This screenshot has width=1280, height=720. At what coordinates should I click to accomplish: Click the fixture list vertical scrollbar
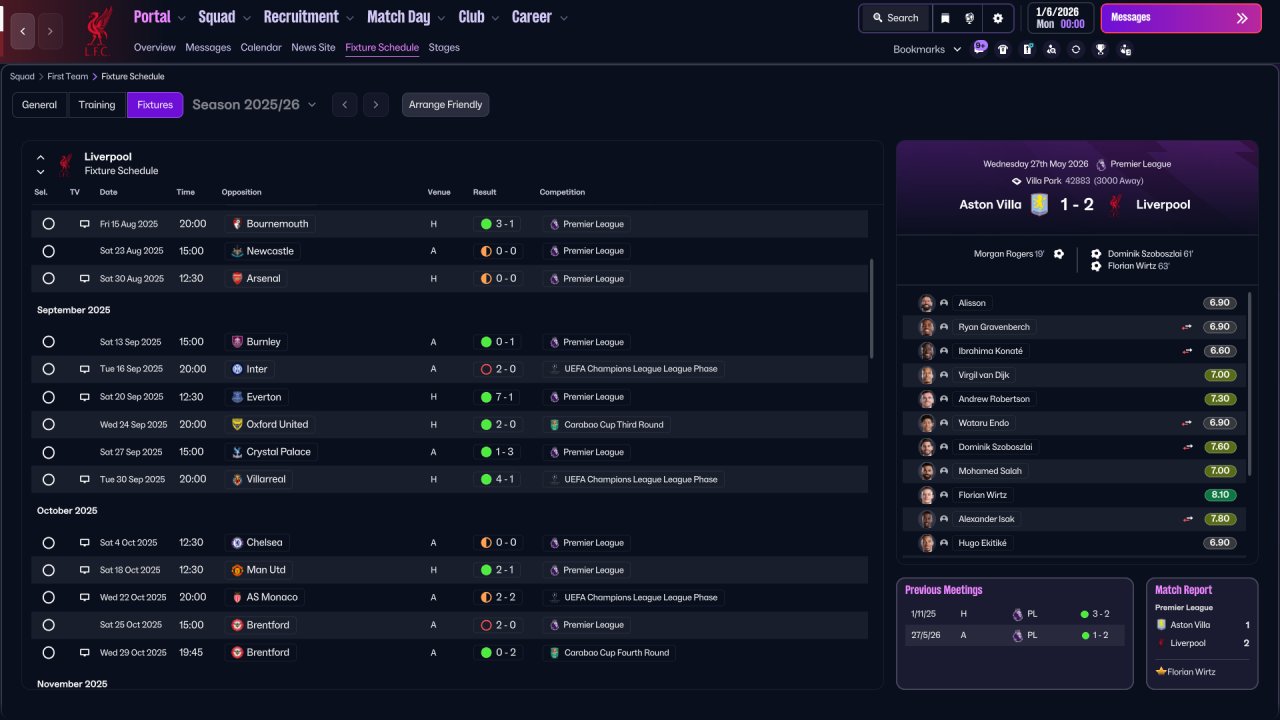point(871,308)
